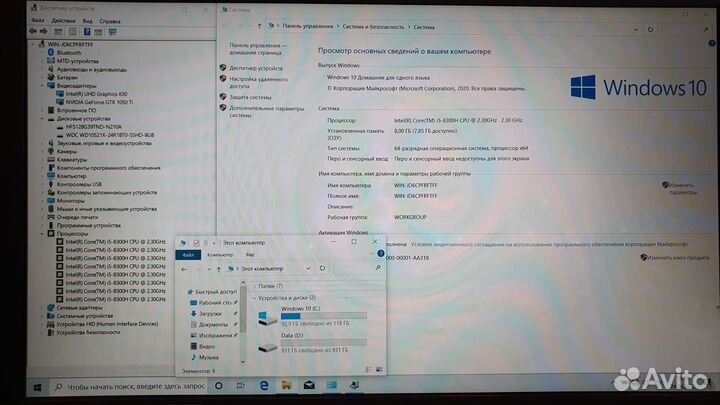The height and width of the screenshot is (405, 720).
Task: Go to Панель управления breadcrumb
Action: 307,26
